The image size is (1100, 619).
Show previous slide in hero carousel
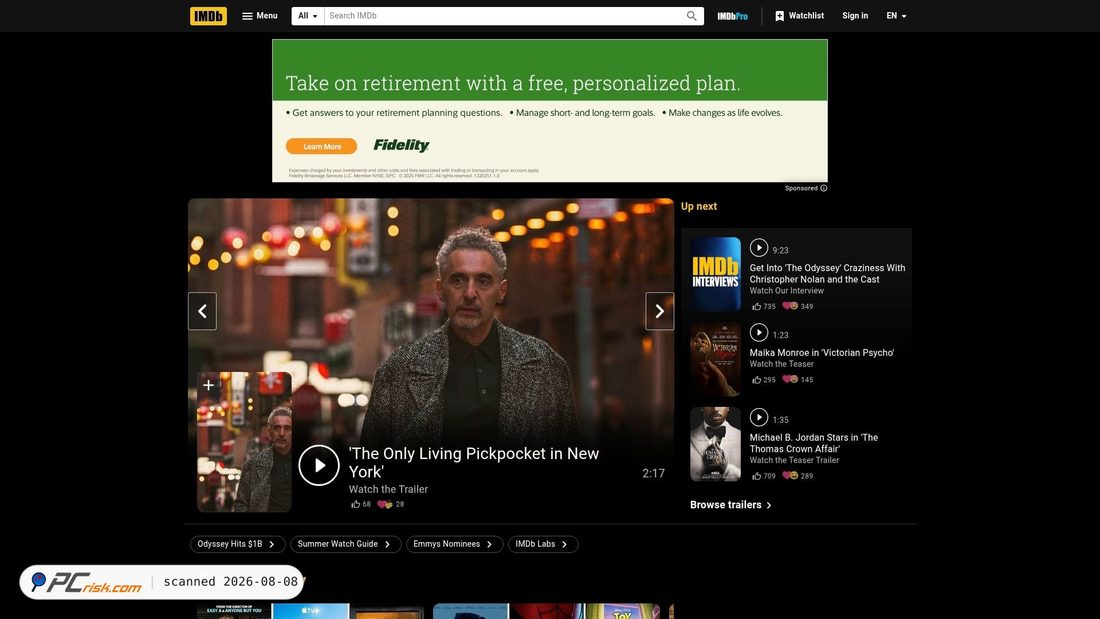(x=202, y=311)
